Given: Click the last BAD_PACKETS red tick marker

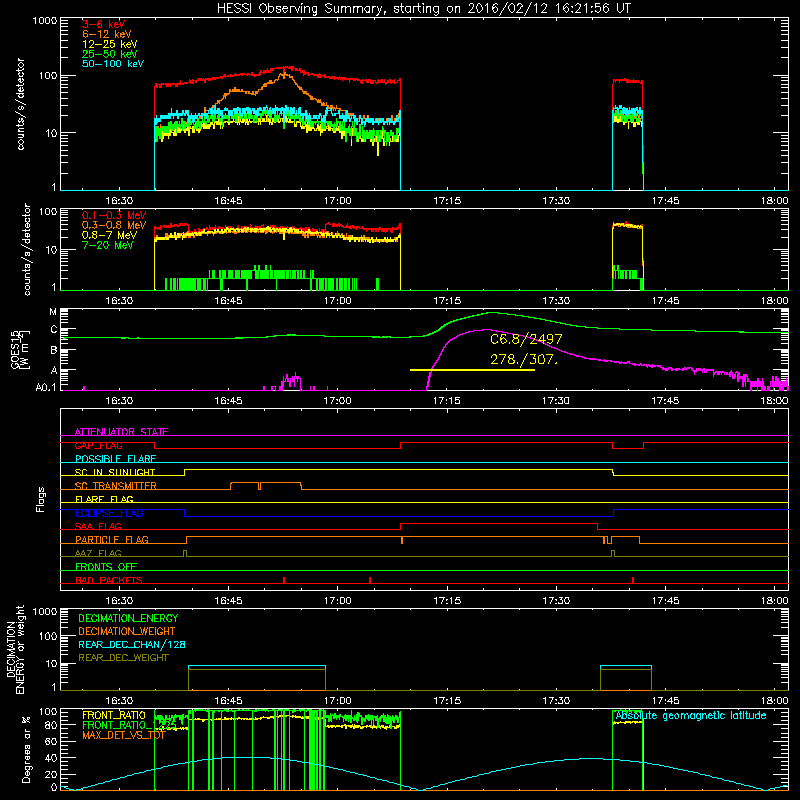Looking at the screenshot, I should (x=633, y=580).
